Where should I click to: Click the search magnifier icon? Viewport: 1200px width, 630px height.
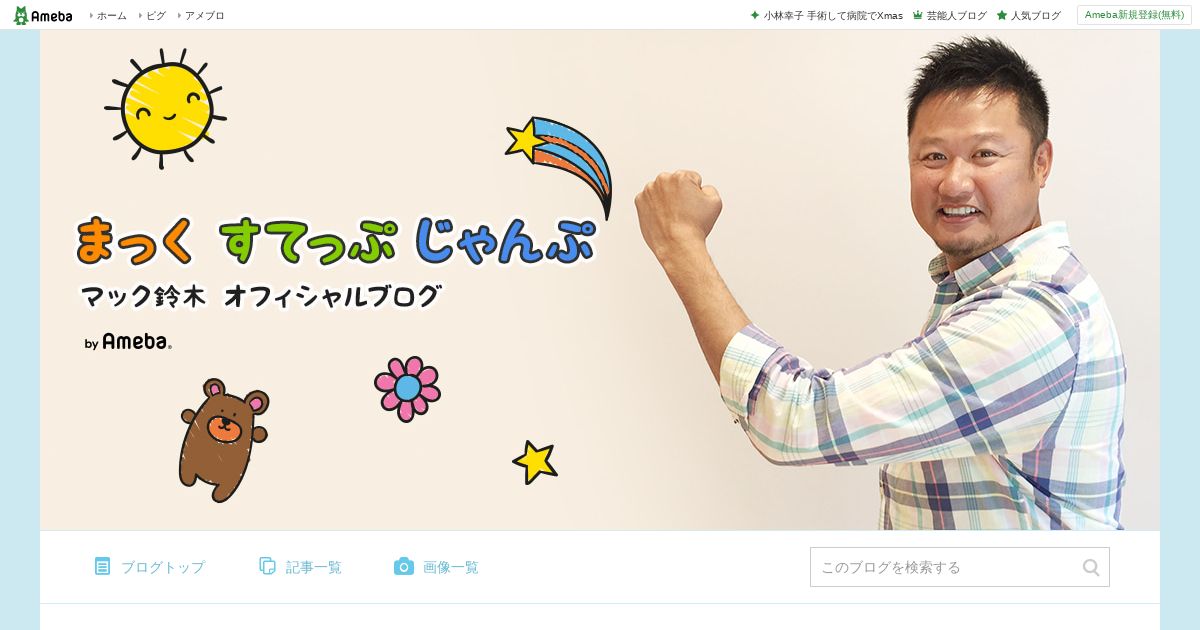click(1091, 567)
